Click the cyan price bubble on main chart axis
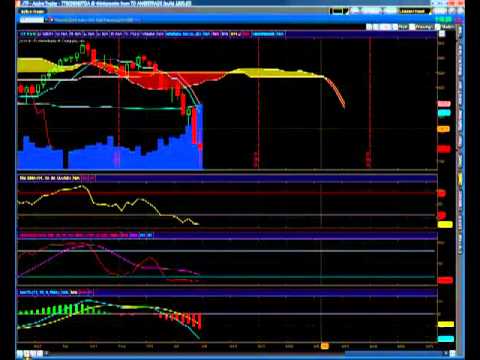The width and height of the screenshot is (480, 360). pyautogui.click(x=444, y=113)
